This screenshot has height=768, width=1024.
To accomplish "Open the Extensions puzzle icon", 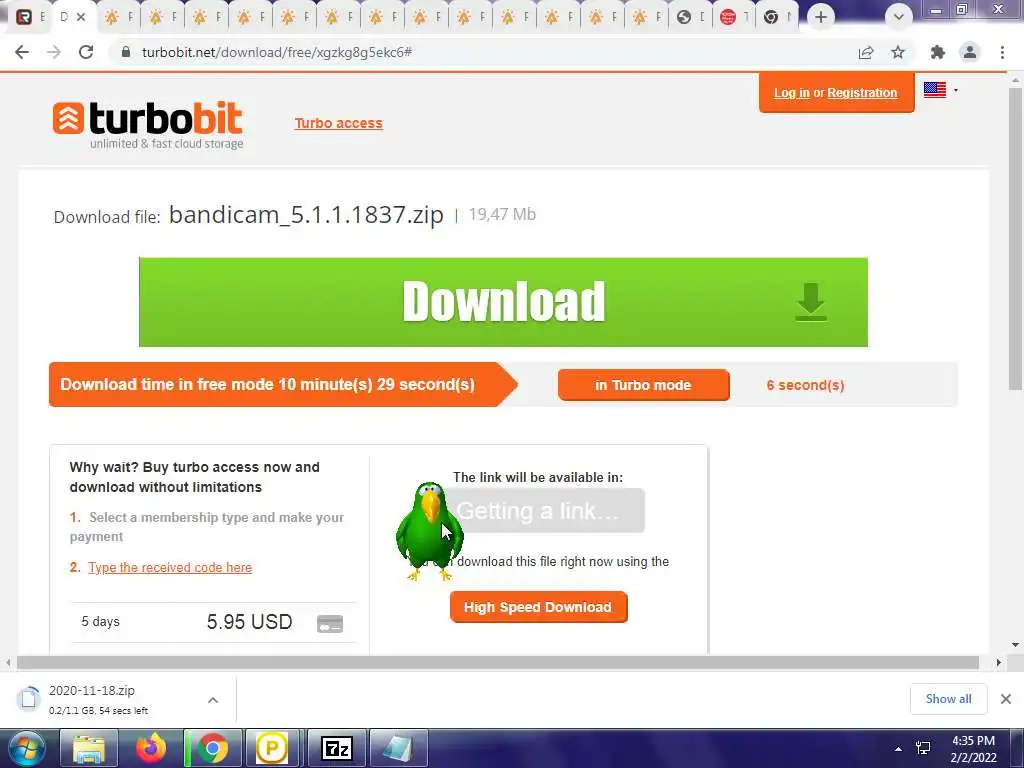I will click(938, 52).
